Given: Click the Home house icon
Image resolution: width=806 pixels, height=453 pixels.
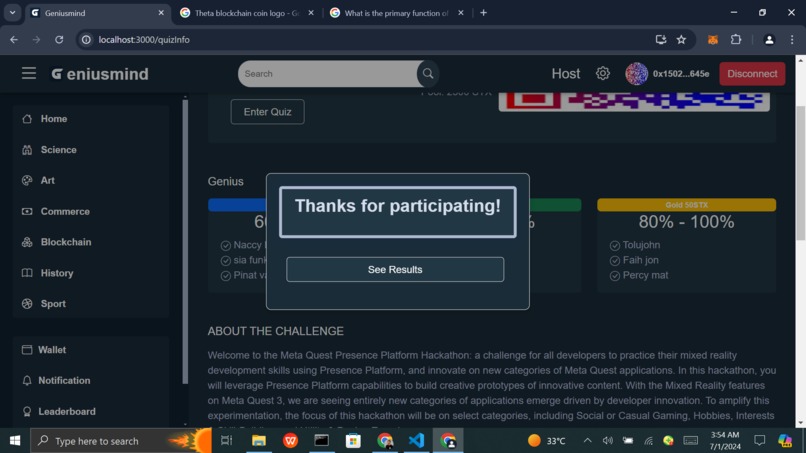Looking at the screenshot, I should coord(27,119).
